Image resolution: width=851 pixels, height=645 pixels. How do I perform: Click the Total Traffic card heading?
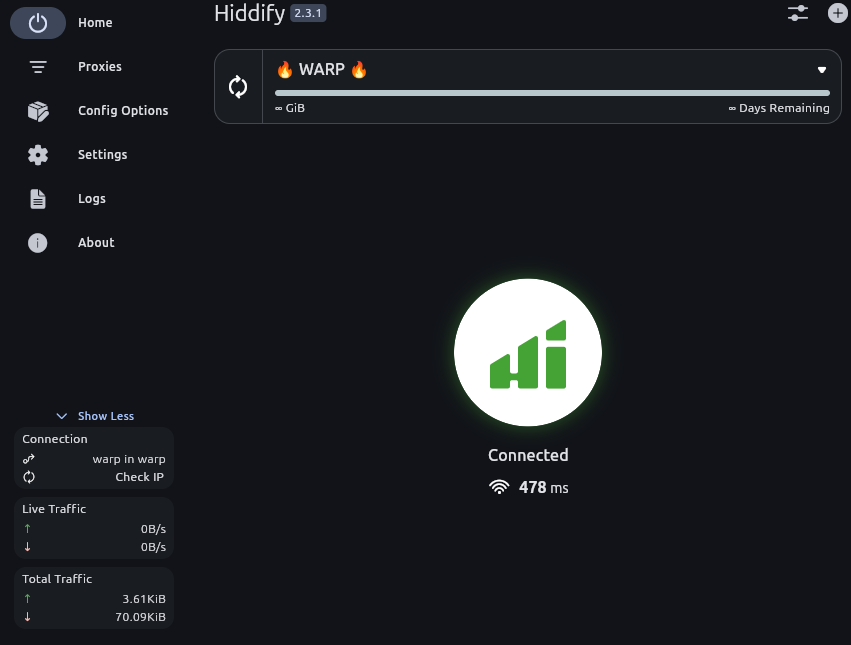(57, 579)
